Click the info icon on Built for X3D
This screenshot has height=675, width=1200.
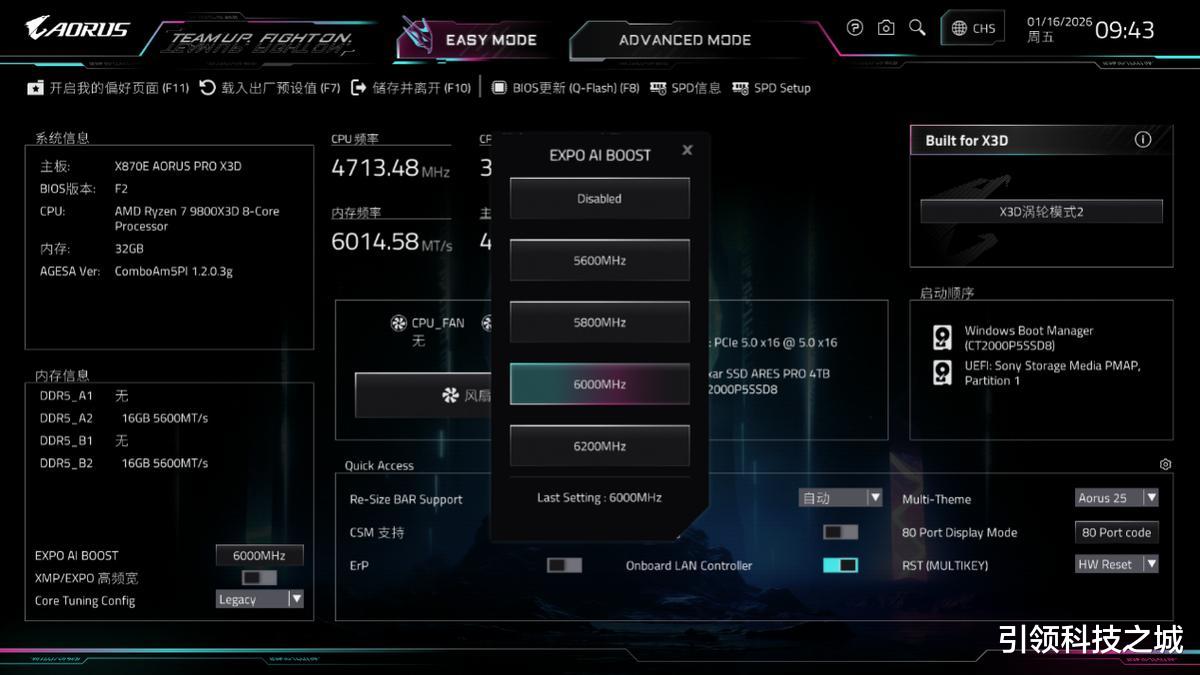1143,140
